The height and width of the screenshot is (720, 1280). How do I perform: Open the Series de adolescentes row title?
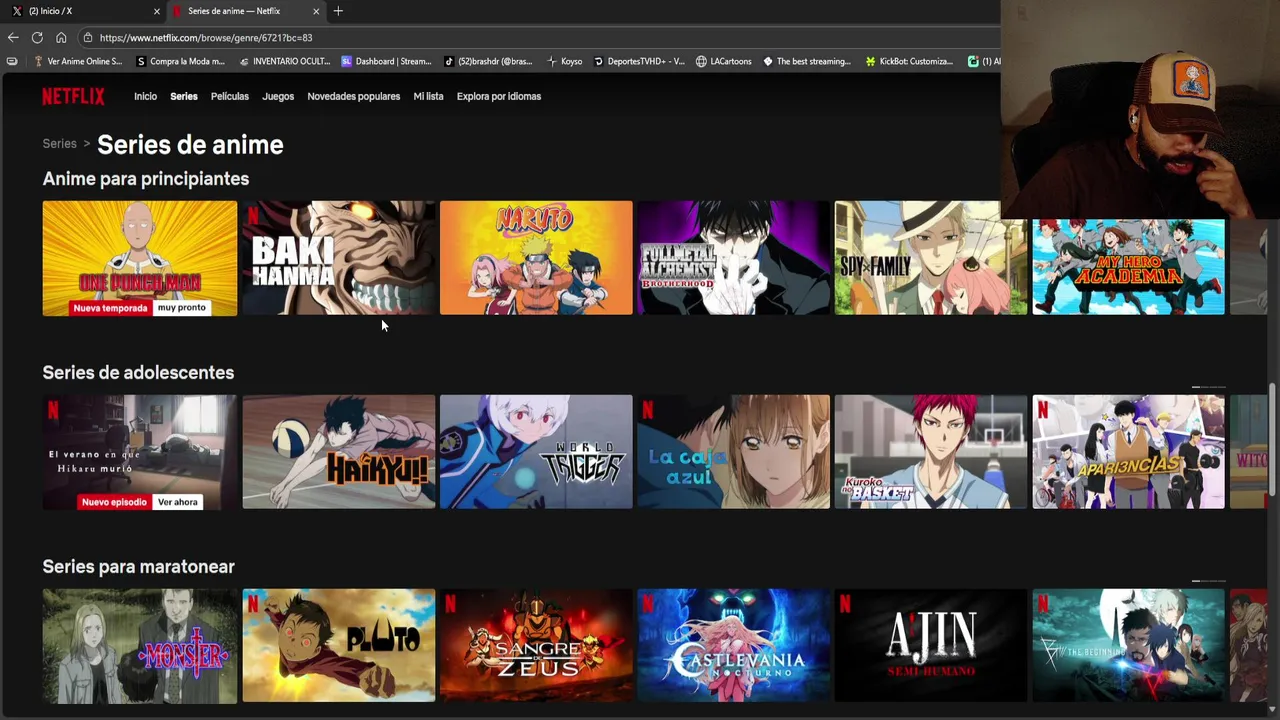(x=138, y=373)
